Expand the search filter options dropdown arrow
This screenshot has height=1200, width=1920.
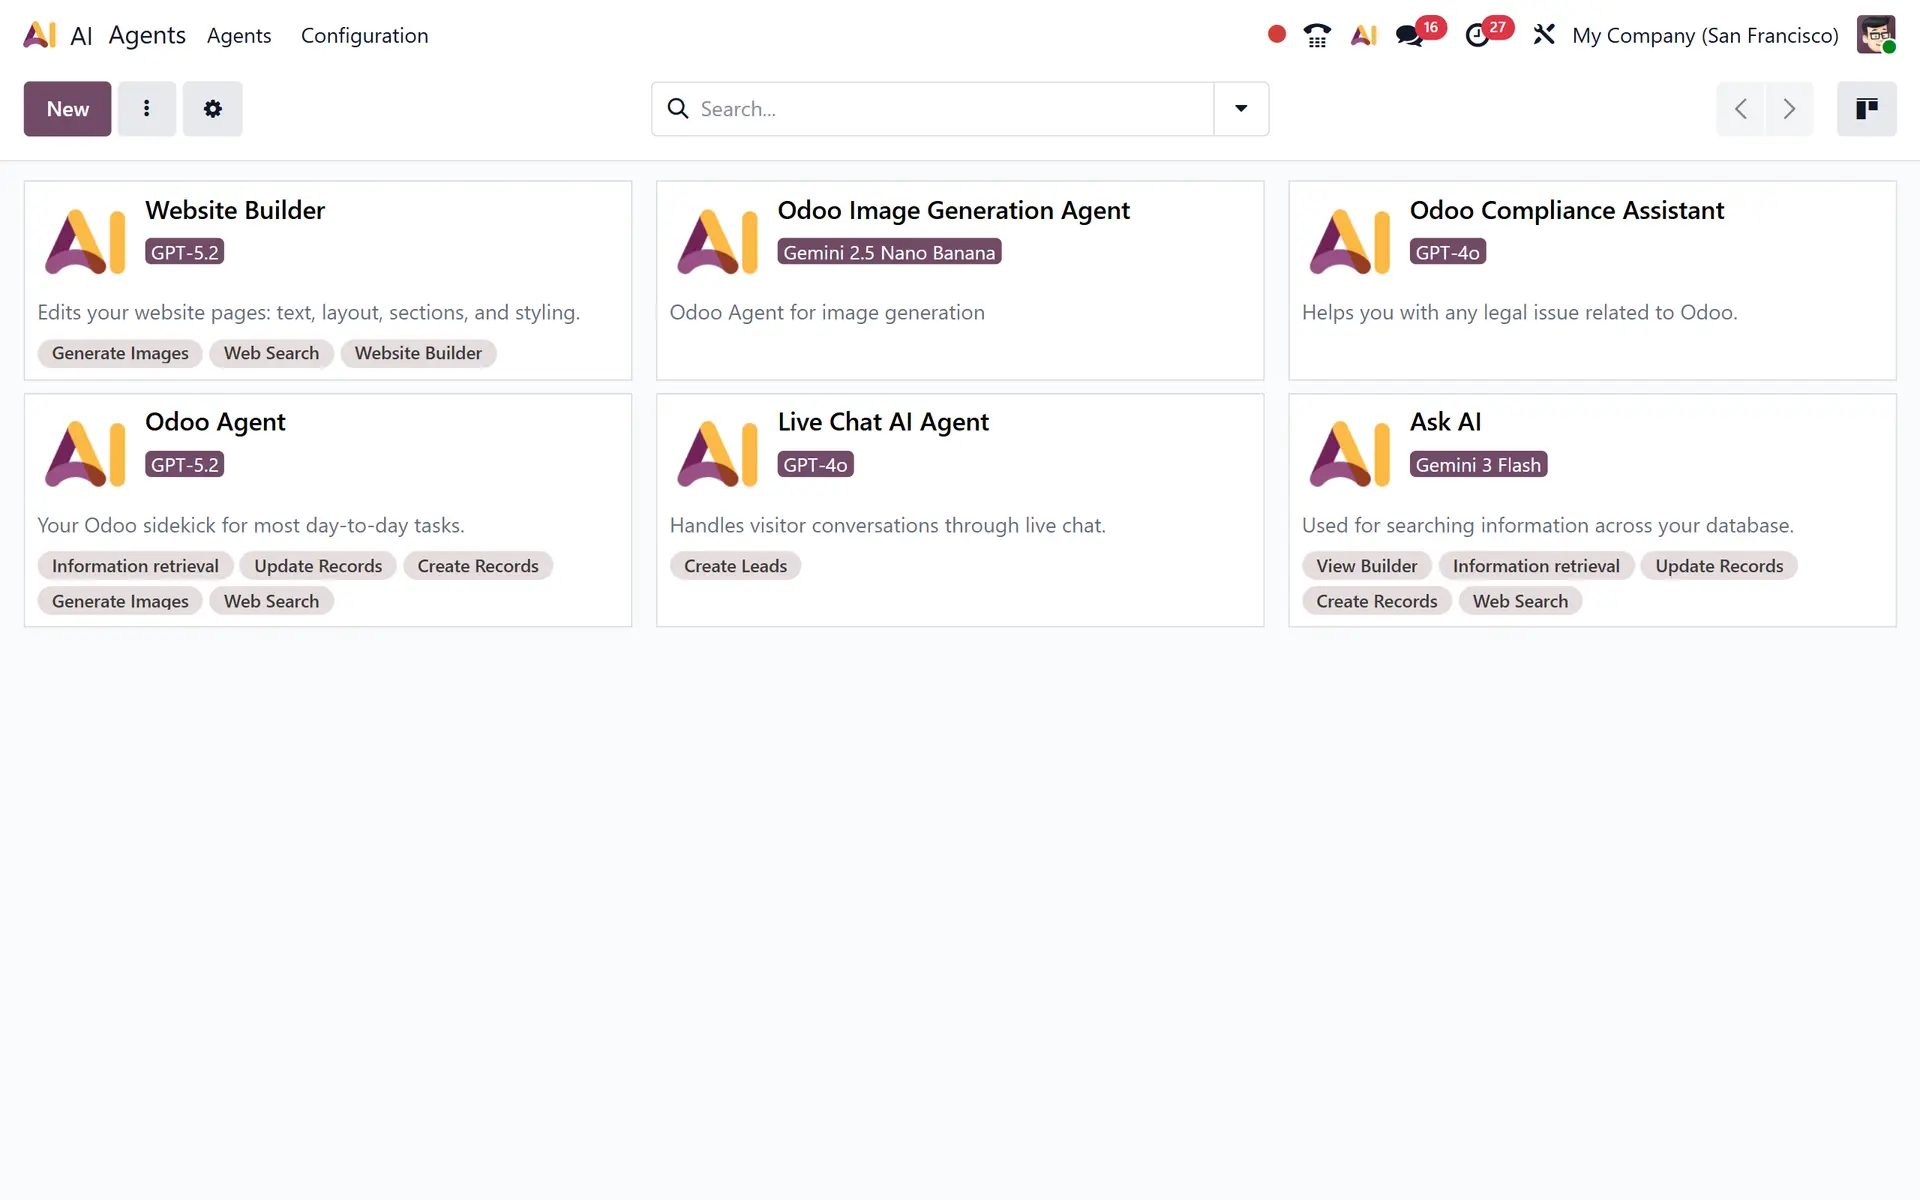point(1241,108)
